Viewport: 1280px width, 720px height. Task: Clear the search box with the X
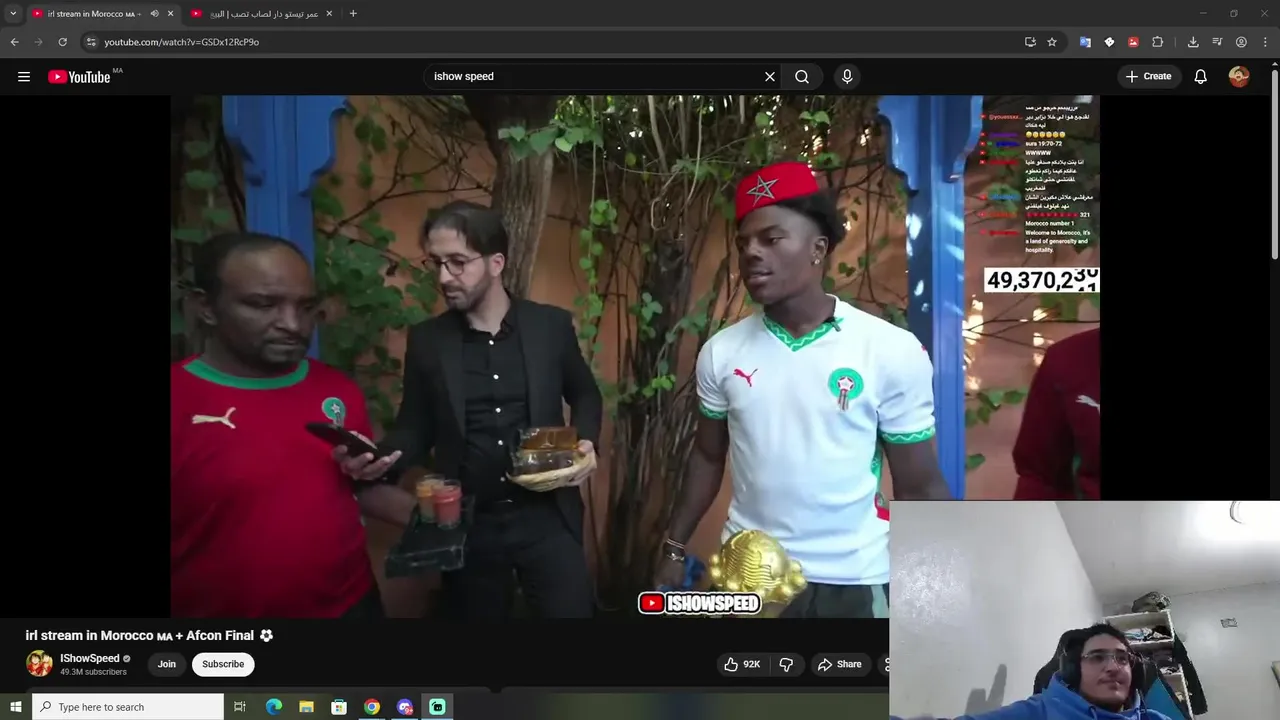770,76
